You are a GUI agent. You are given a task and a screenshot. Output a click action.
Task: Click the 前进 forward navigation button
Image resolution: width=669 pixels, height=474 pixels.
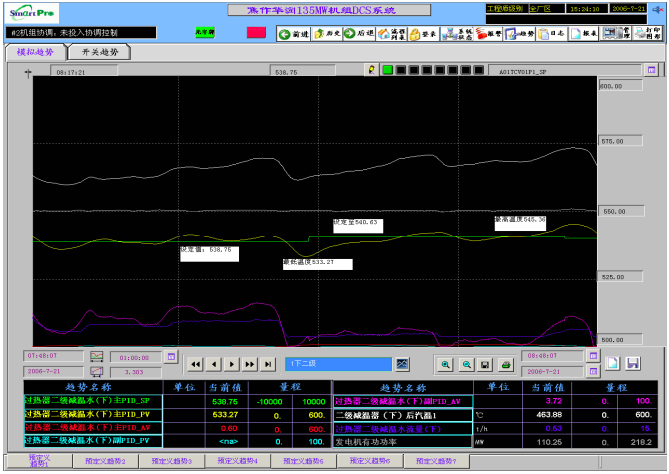click(292, 33)
